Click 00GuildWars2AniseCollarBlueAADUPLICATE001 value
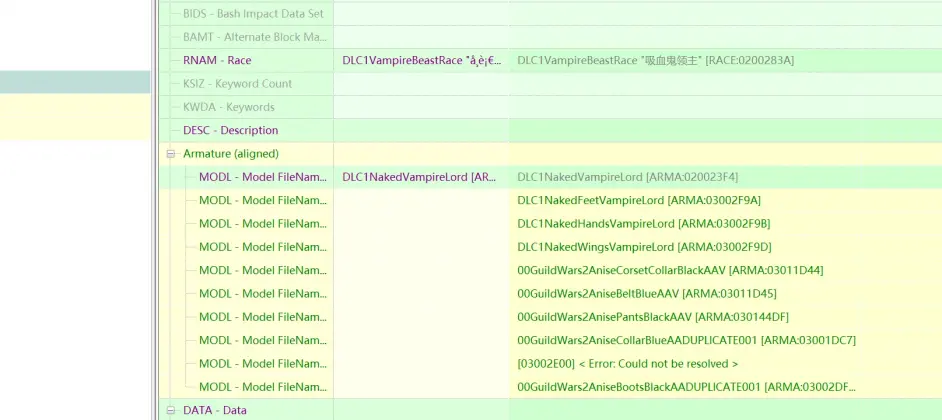Screen dimensions: 942x420 pos(686,340)
